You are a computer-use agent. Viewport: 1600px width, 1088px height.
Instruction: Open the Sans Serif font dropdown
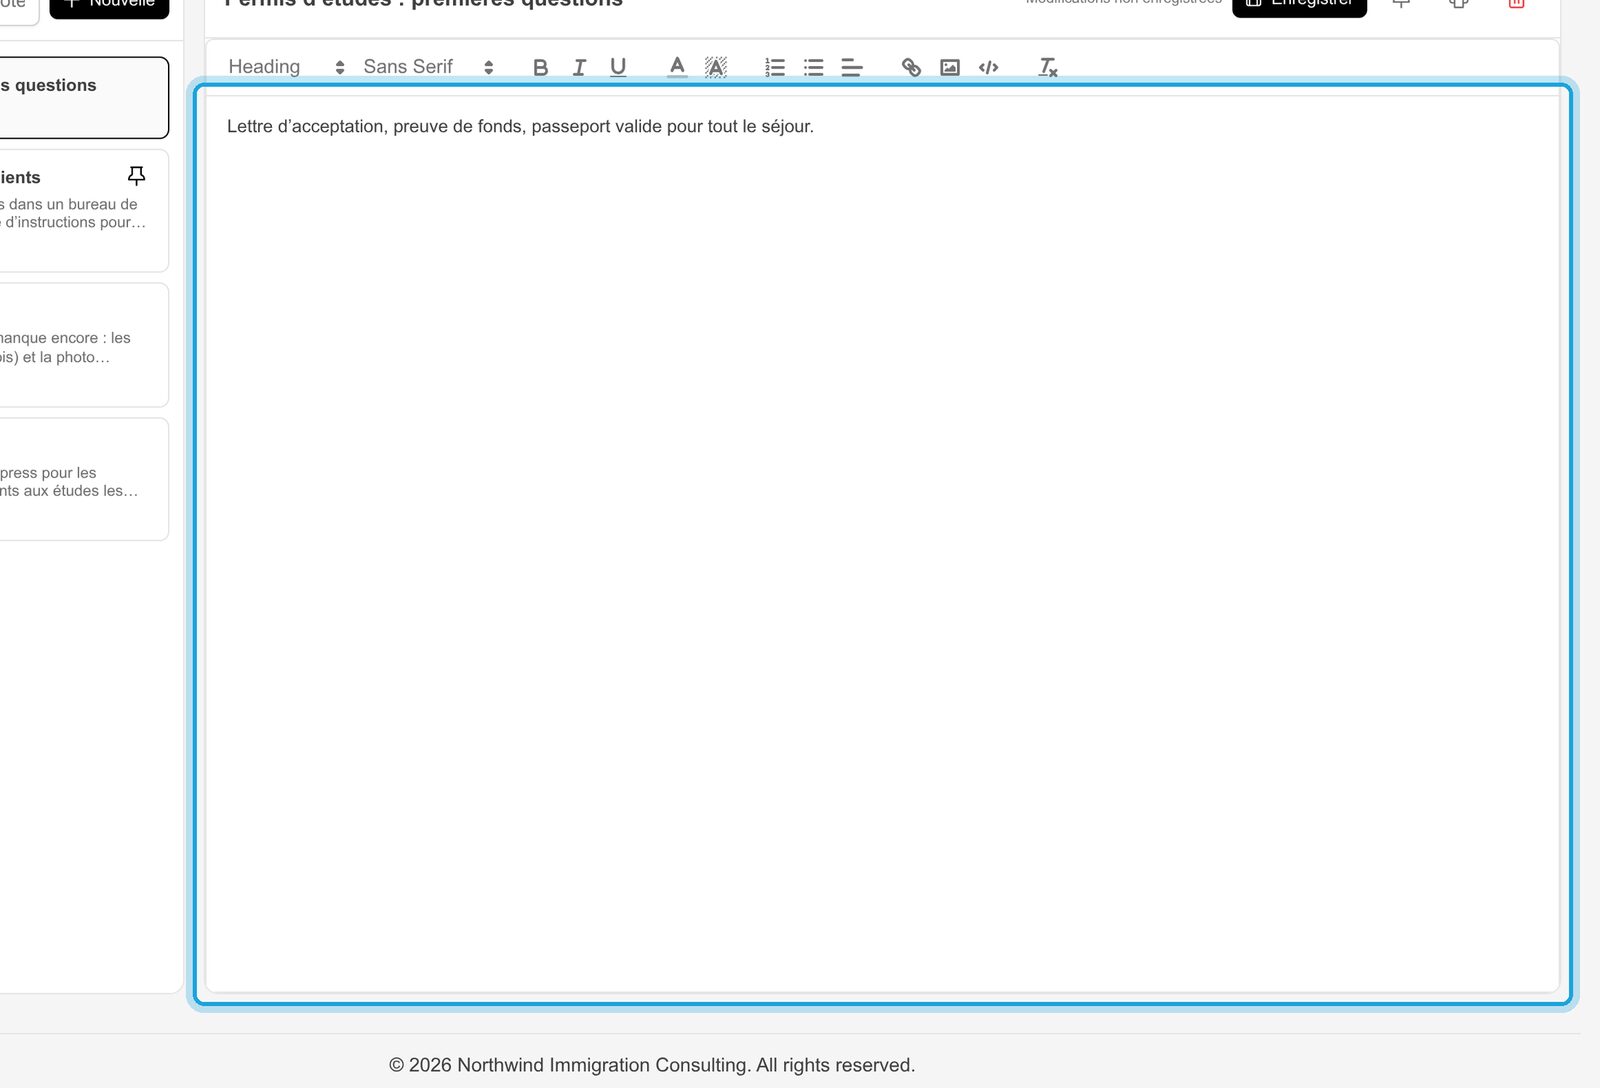pos(429,67)
